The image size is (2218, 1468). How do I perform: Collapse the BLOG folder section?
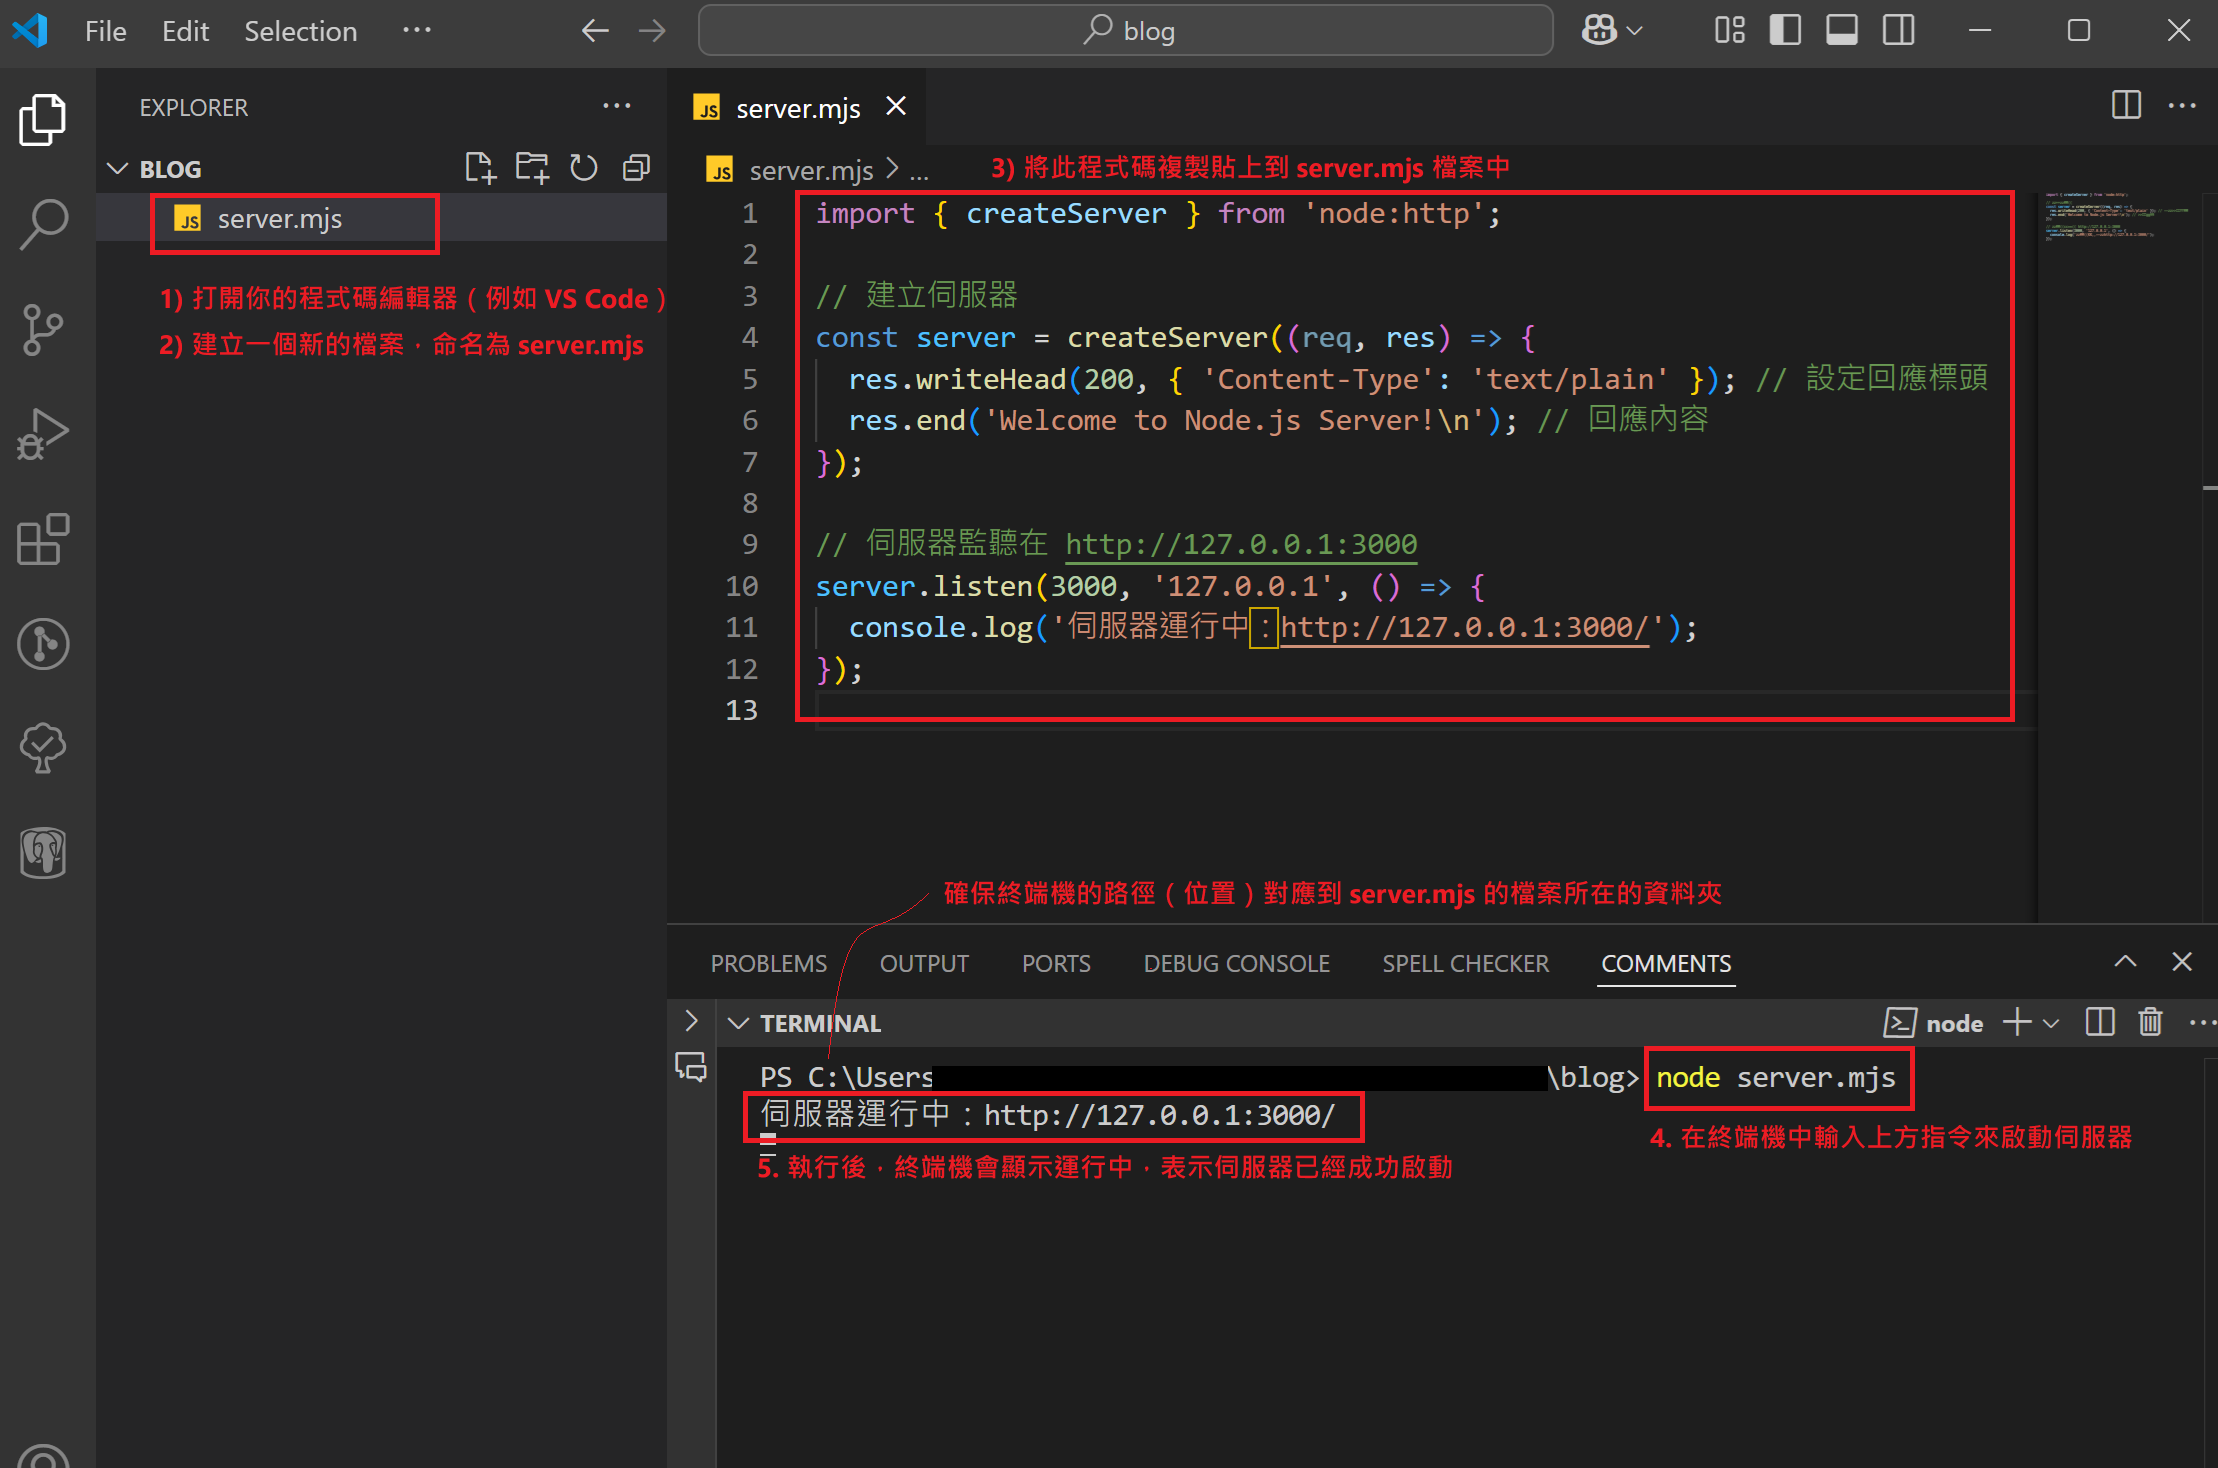[x=118, y=169]
